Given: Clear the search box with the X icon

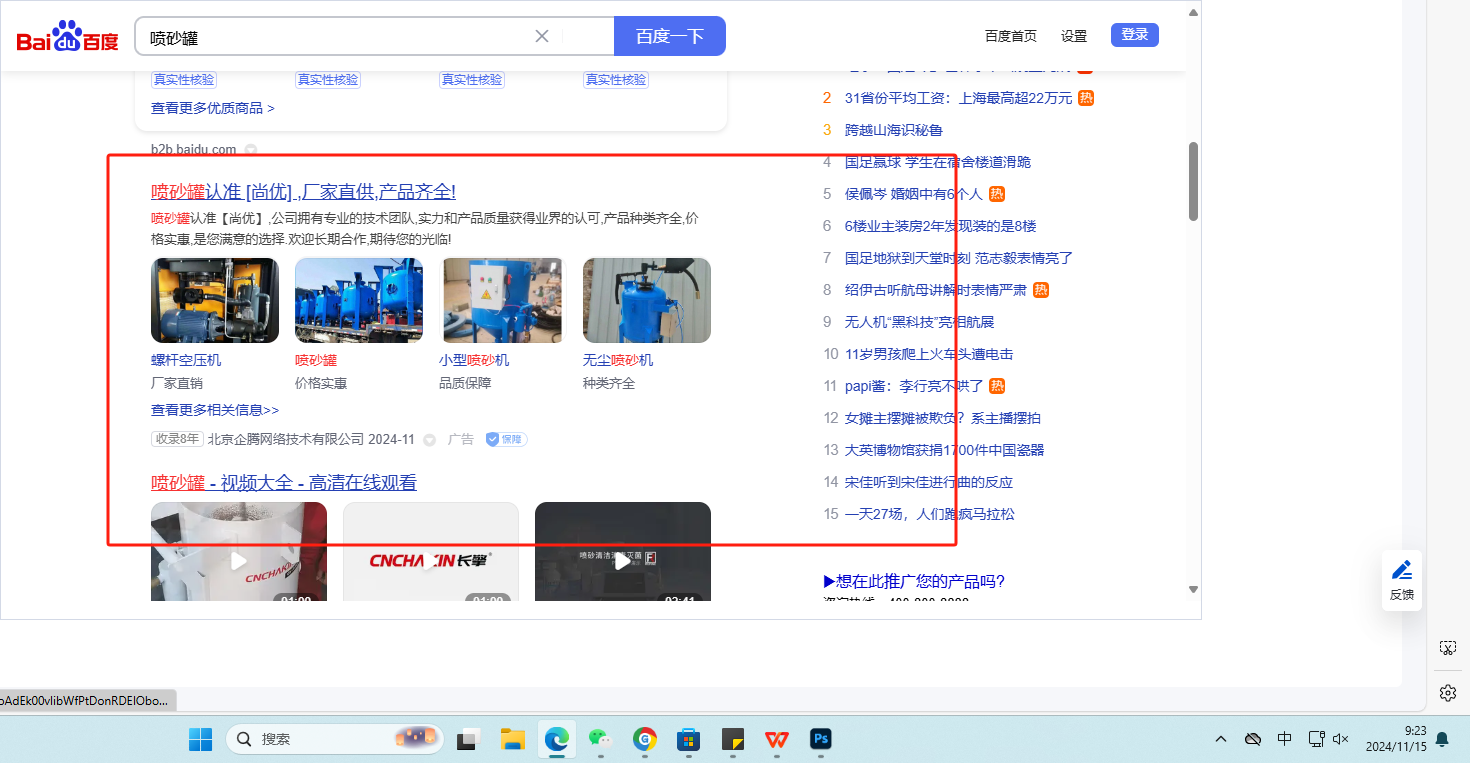Looking at the screenshot, I should 542,37.
